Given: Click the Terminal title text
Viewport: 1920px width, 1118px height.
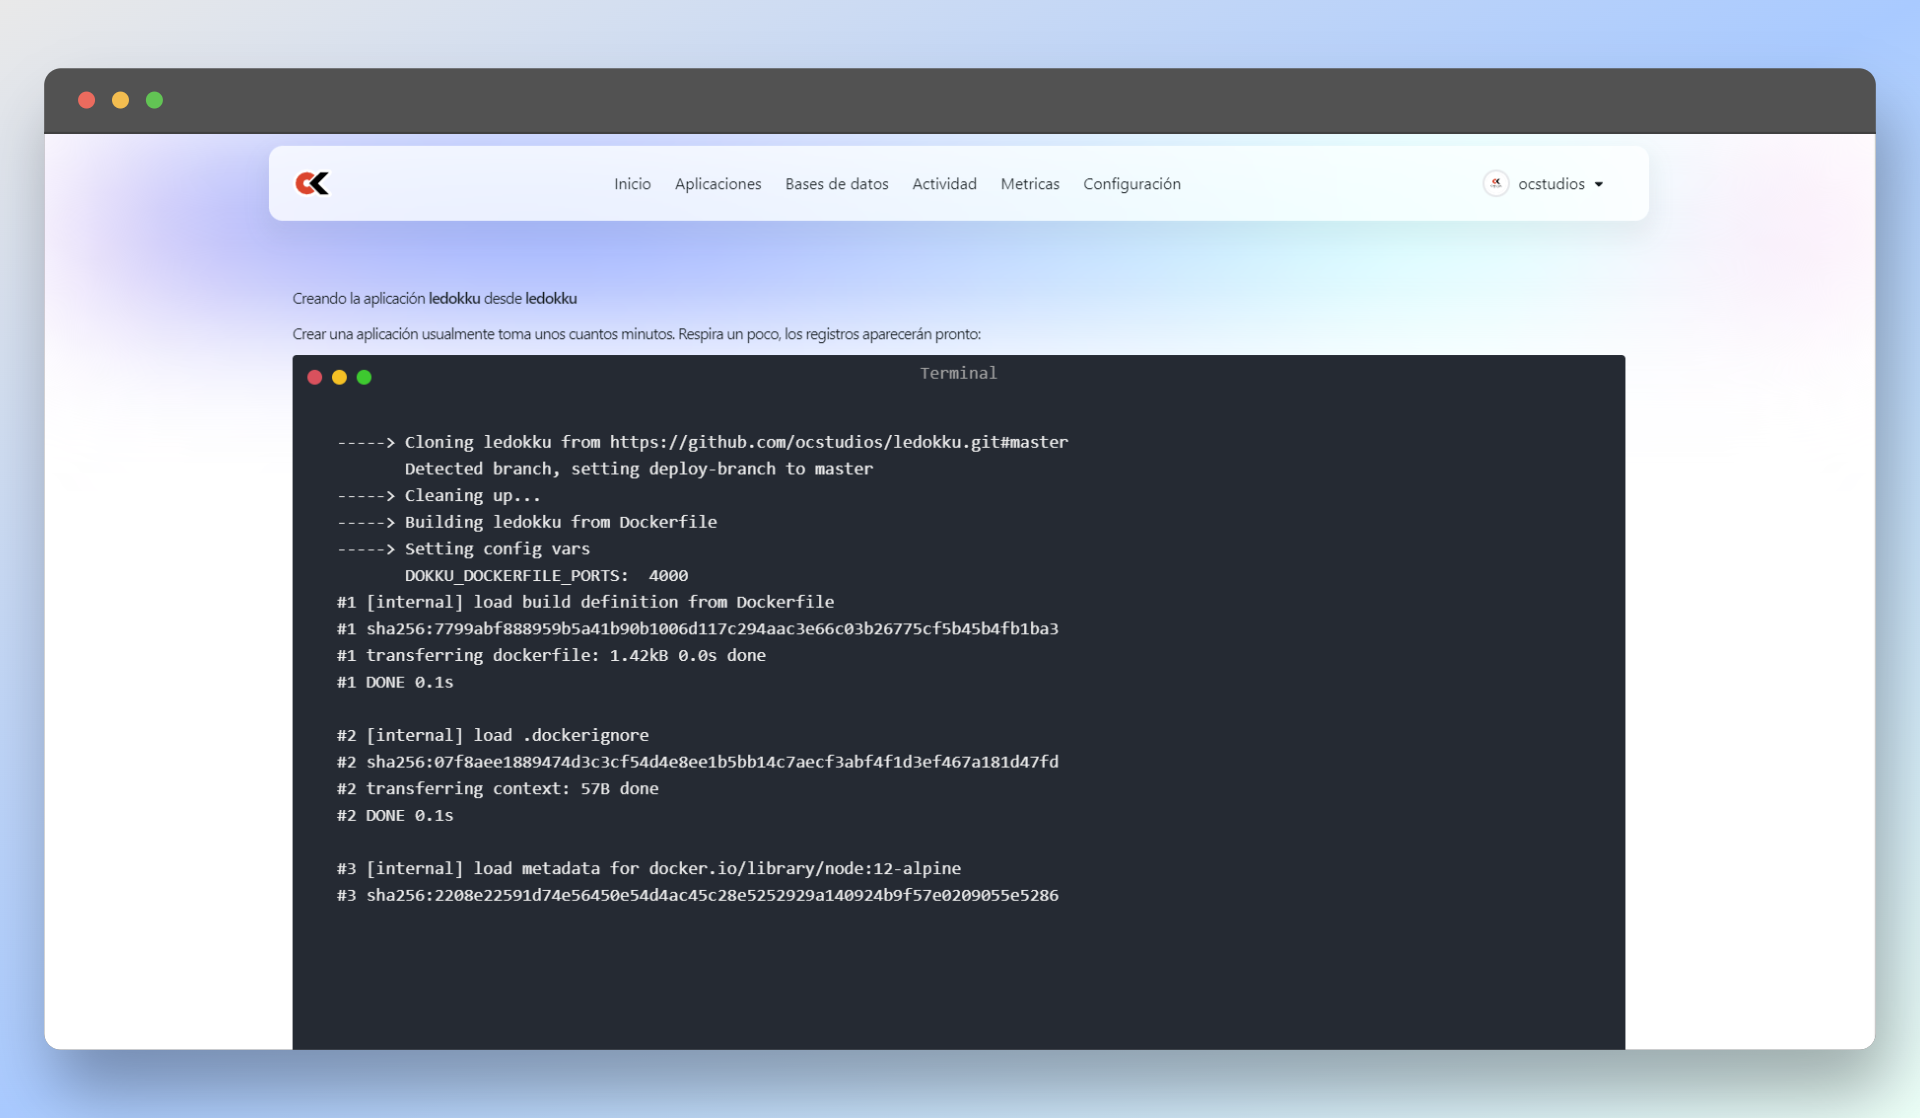Looking at the screenshot, I should click(958, 373).
